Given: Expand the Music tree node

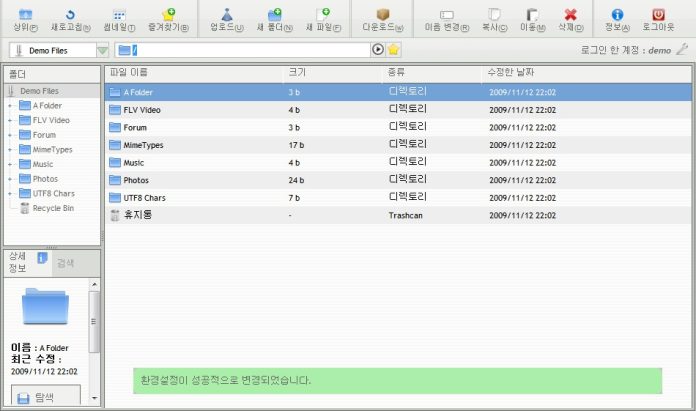Looking at the screenshot, I should pos(10,164).
